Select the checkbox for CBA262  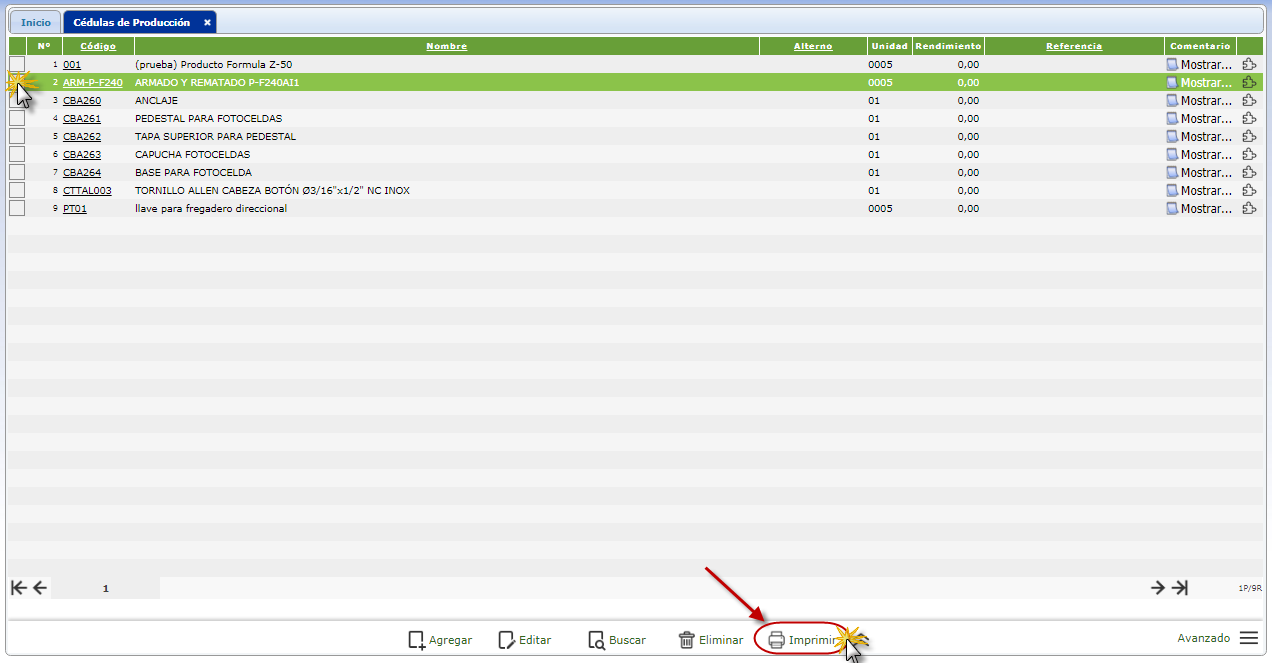(17, 136)
